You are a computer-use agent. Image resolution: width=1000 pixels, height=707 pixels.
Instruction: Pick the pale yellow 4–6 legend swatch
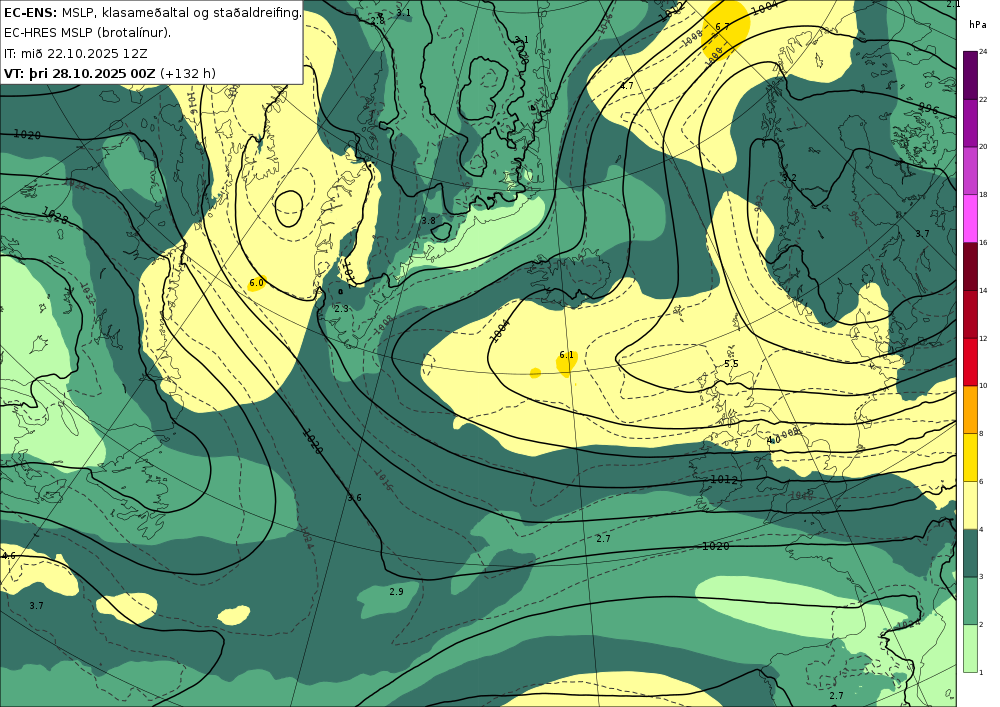tap(970, 506)
